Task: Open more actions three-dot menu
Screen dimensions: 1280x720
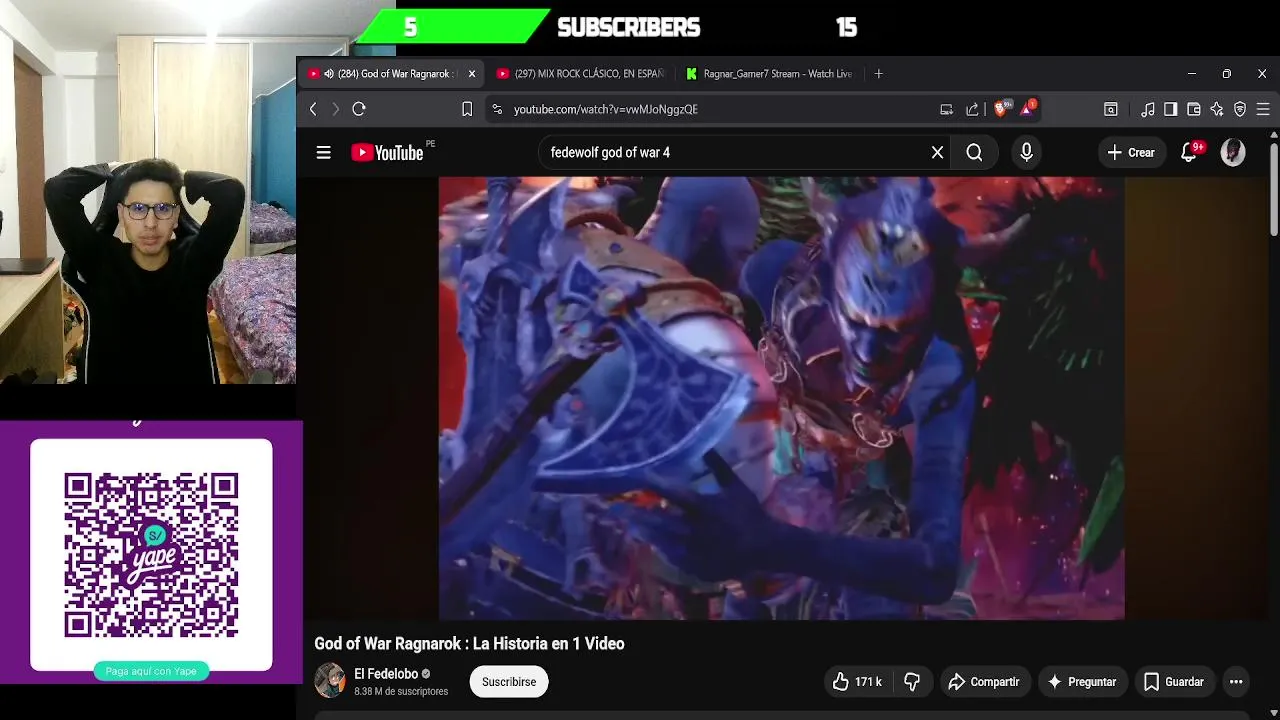Action: pos(1236,682)
